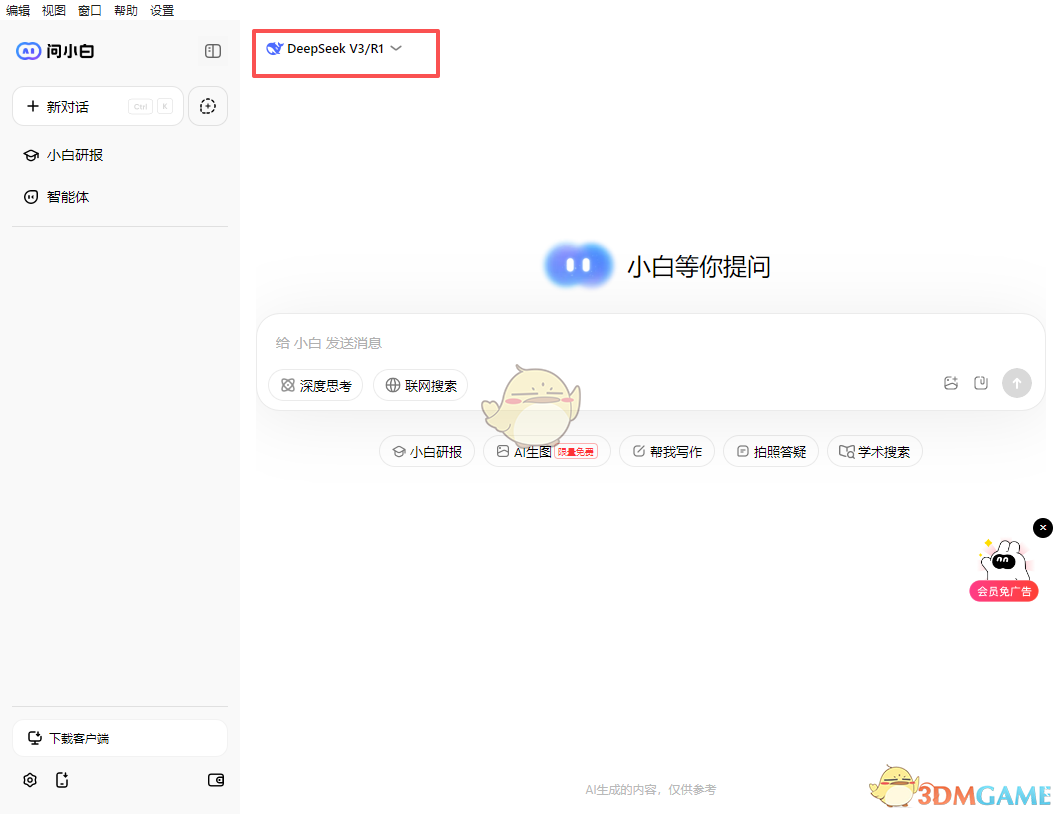Open the wallet icon at the bottom right
This screenshot has height=814, width=1062.
pyautogui.click(x=215, y=780)
